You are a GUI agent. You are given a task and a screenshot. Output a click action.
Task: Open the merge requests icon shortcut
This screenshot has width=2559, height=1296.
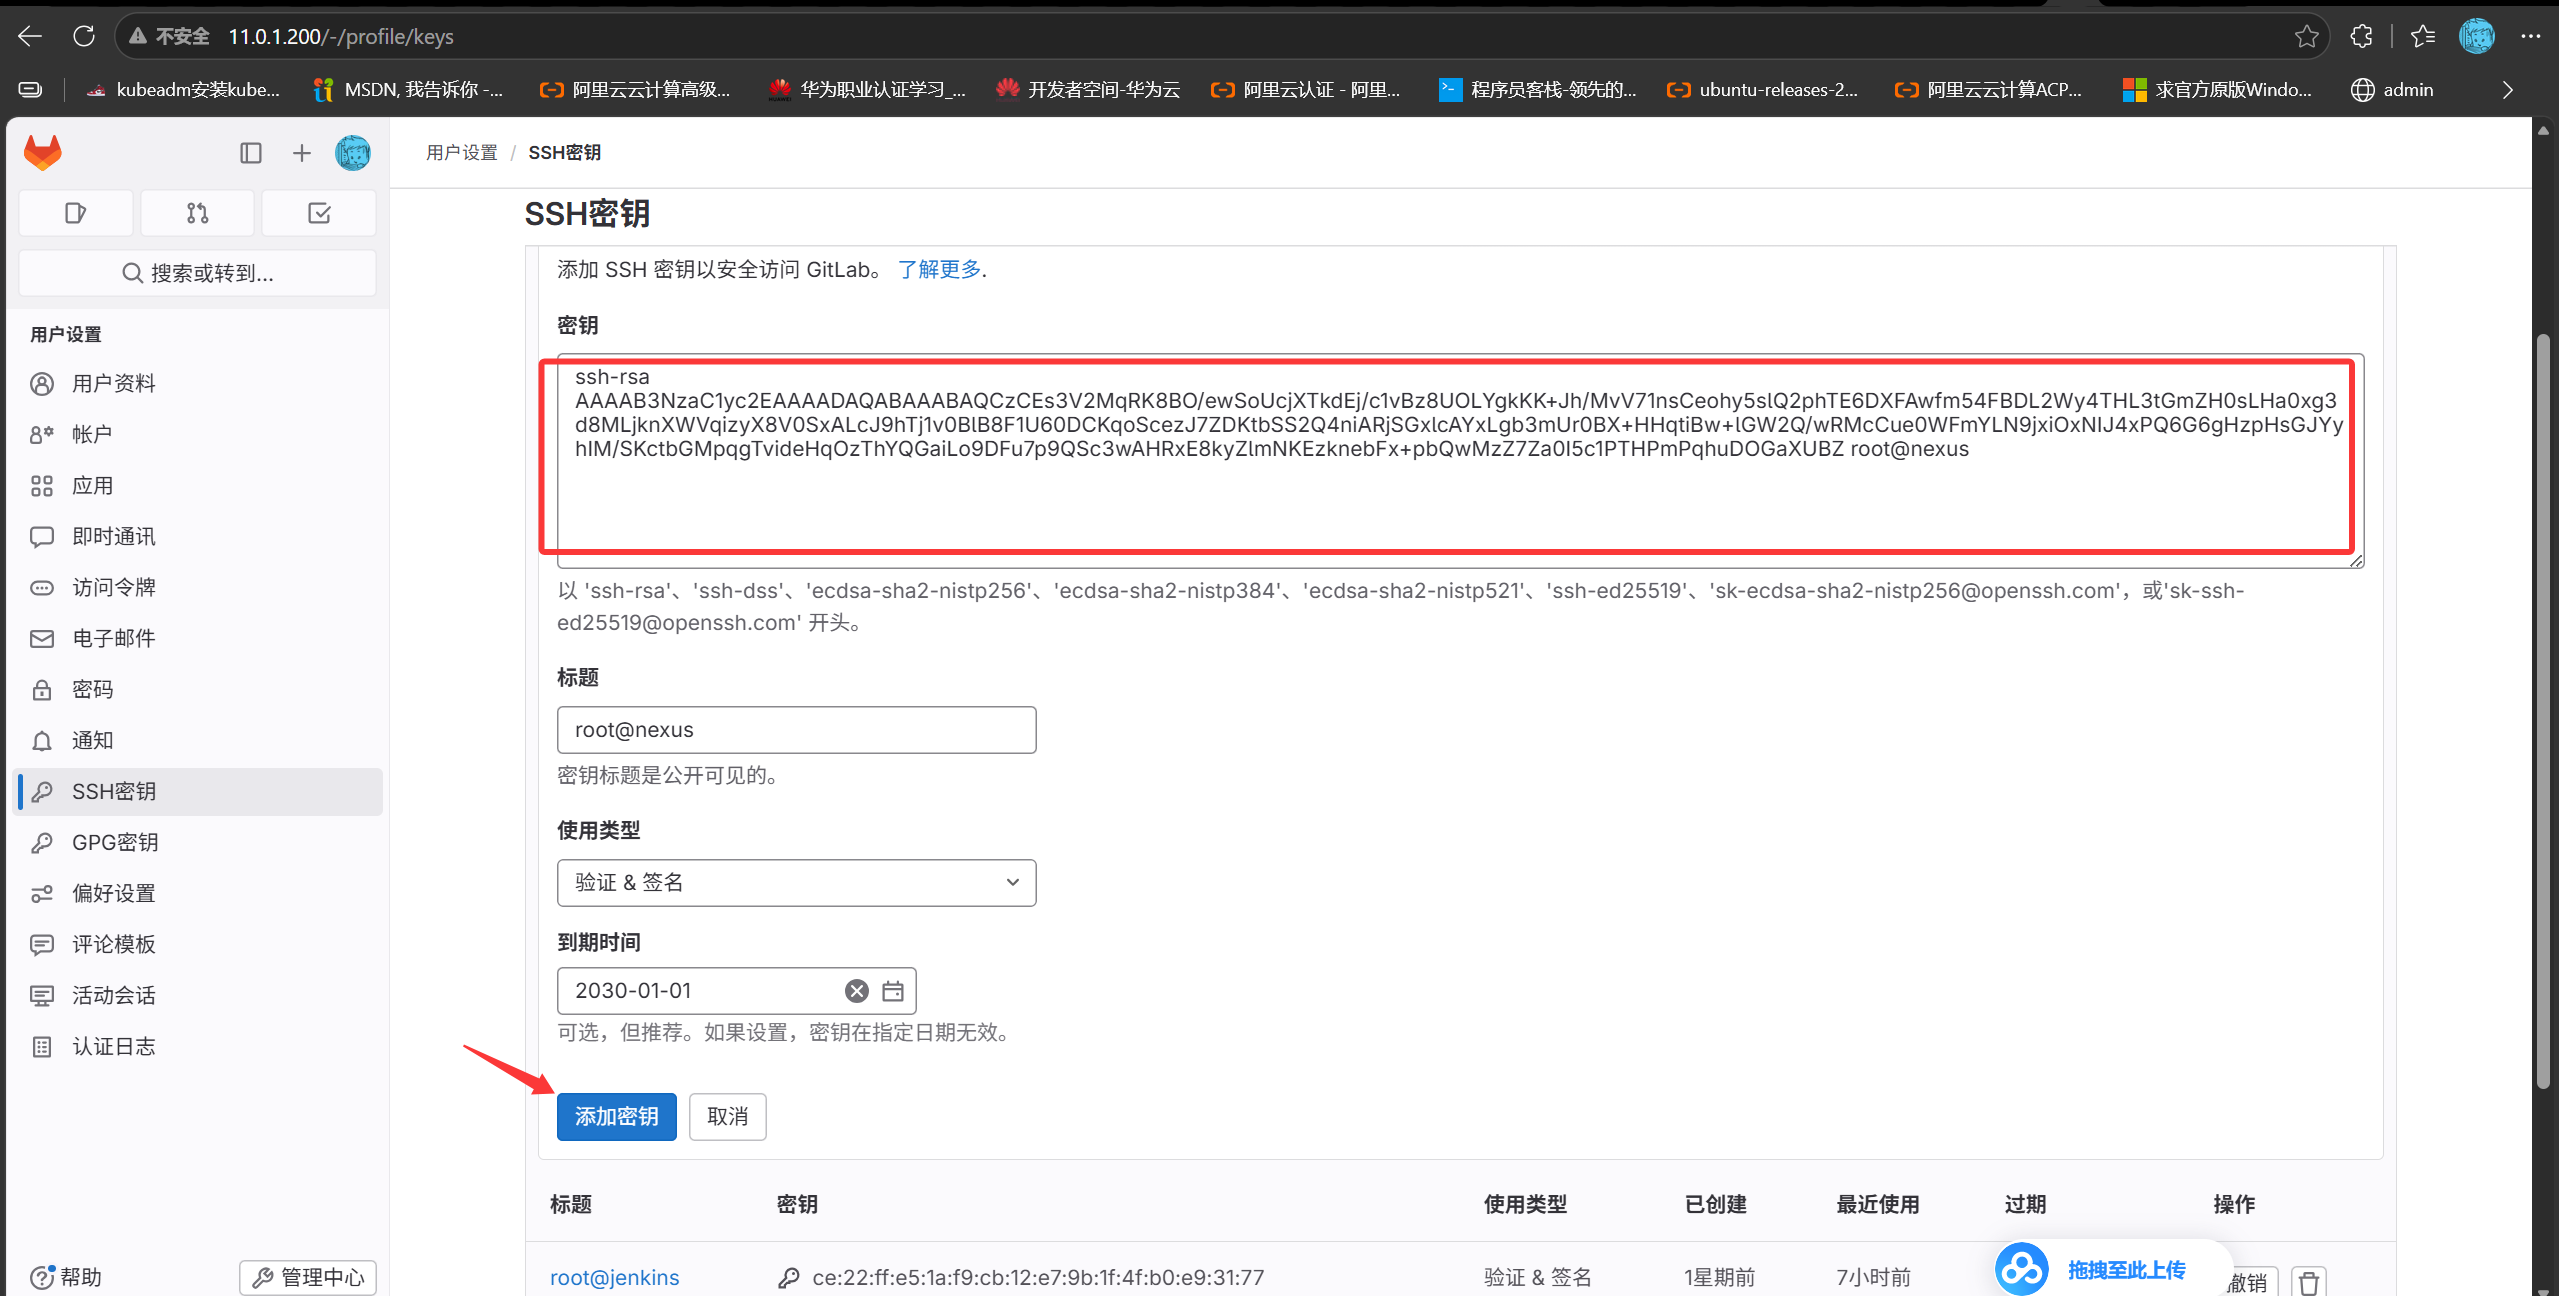coord(197,213)
